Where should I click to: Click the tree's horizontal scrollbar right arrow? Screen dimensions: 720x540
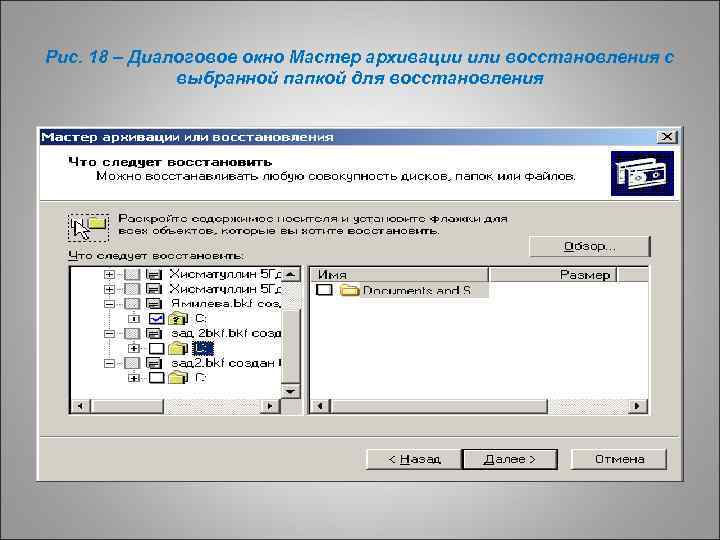click(270, 406)
